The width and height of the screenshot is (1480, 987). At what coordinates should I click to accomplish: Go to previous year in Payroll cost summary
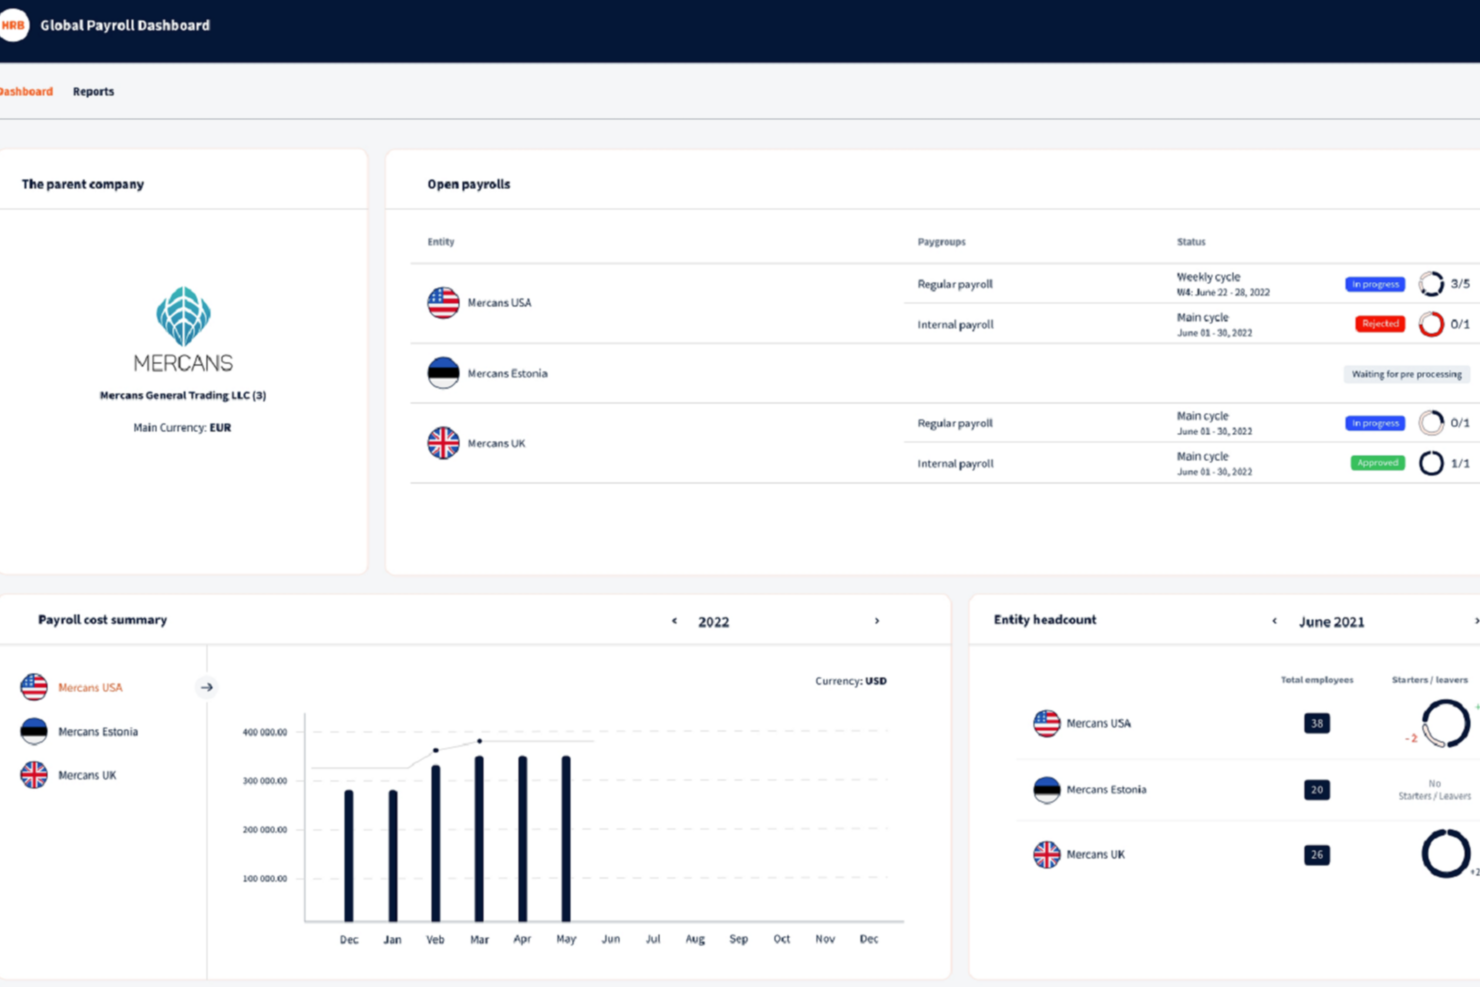click(674, 621)
